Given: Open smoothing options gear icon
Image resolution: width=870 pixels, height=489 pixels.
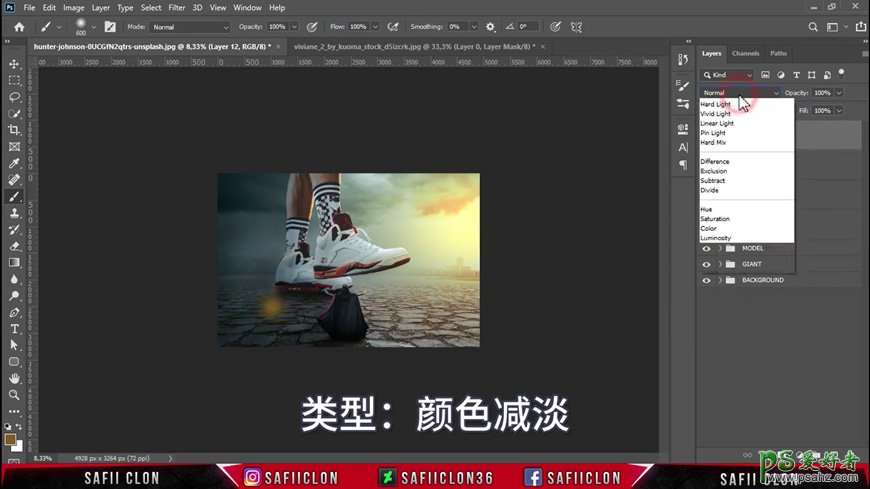Looking at the screenshot, I should [x=490, y=27].
